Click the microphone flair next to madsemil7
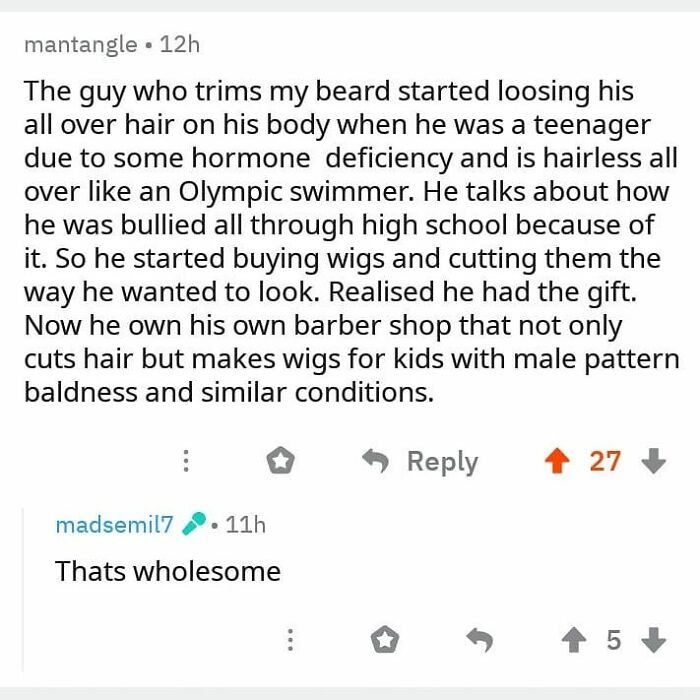The height and width of the screenshot is (700, 700). click(194, 523)
